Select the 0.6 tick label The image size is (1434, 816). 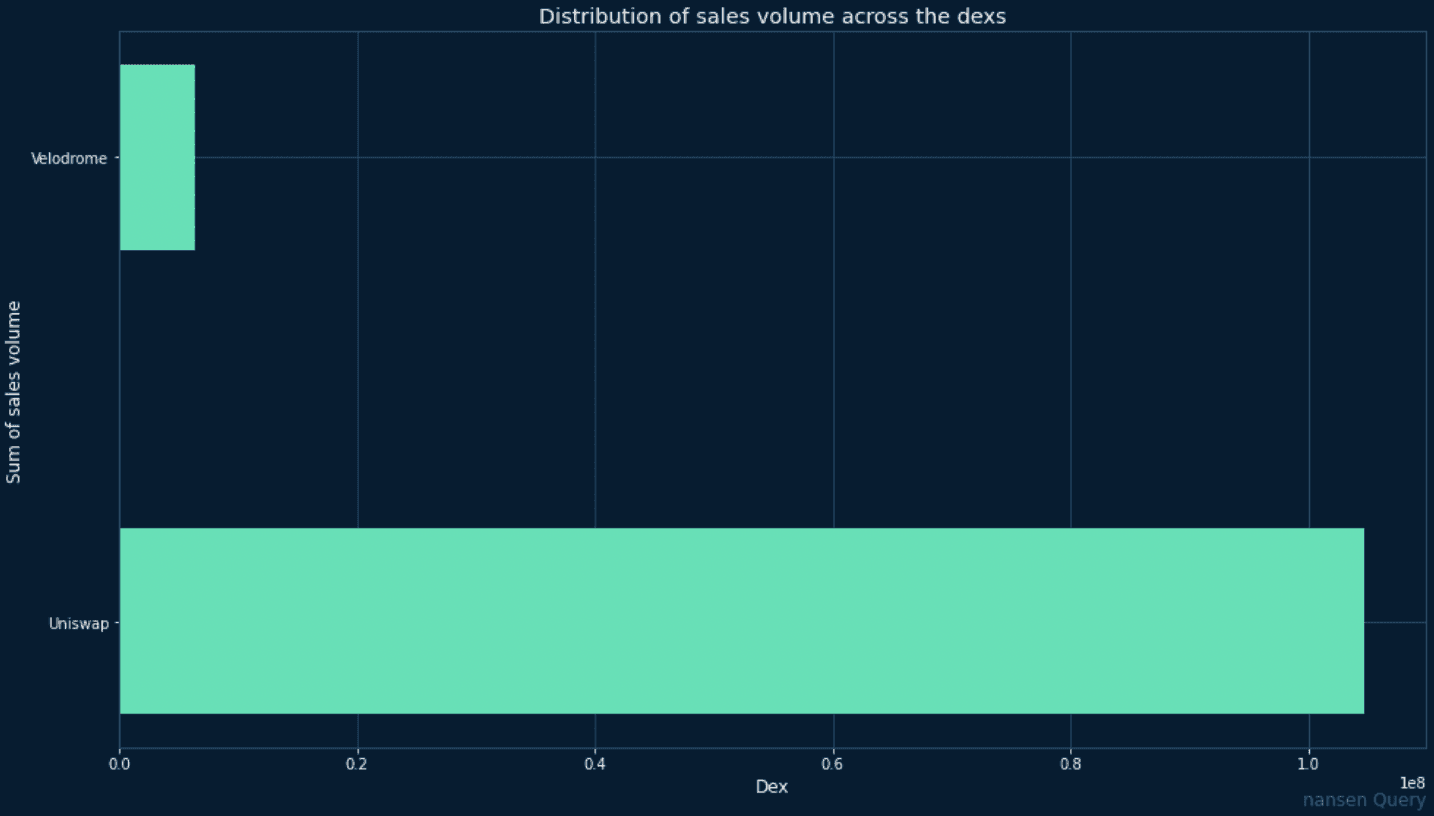832,761
